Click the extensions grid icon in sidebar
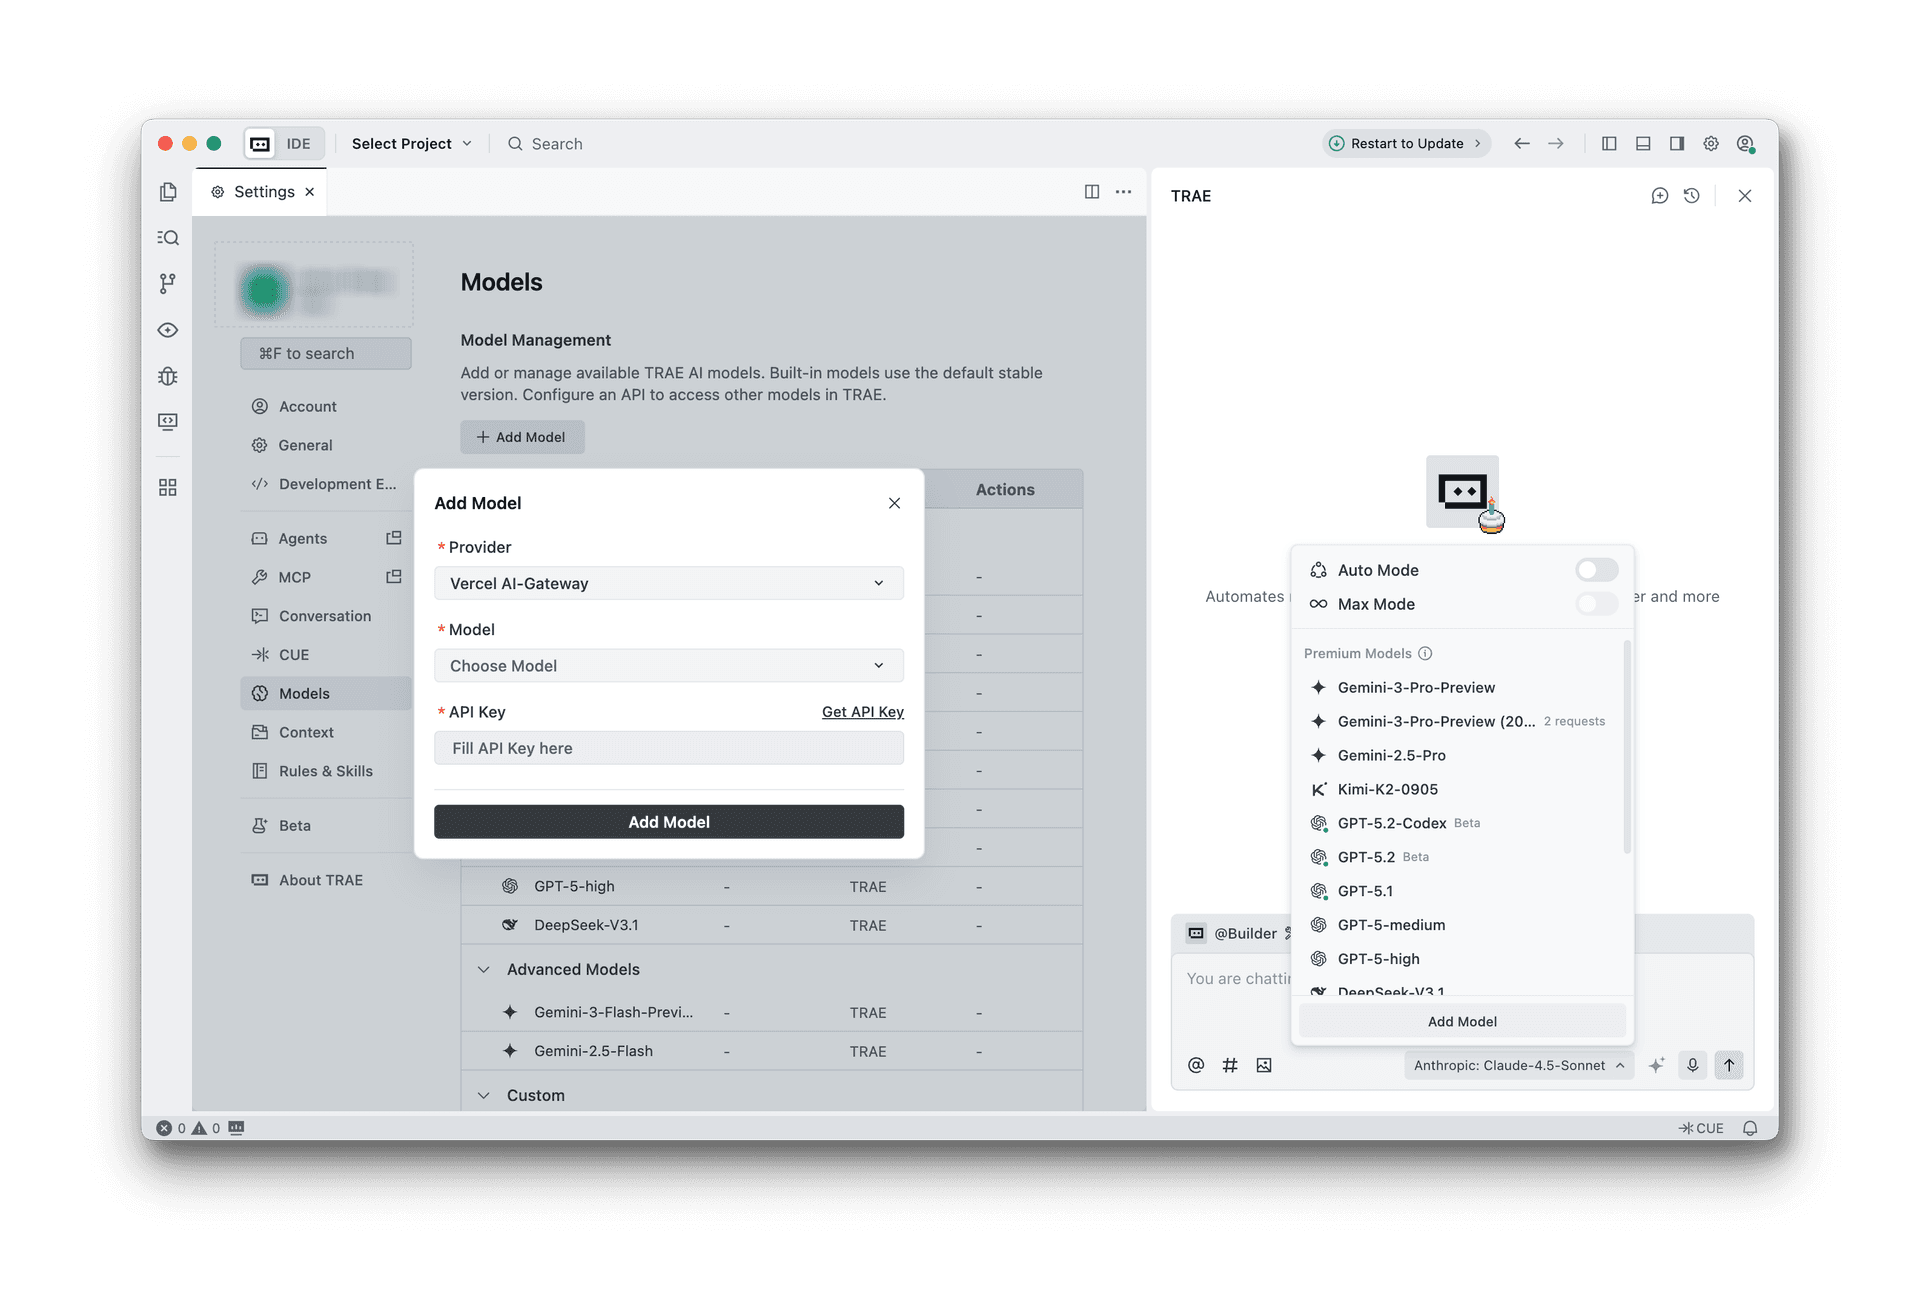The image size is (1920, 1303). [168, 487]
